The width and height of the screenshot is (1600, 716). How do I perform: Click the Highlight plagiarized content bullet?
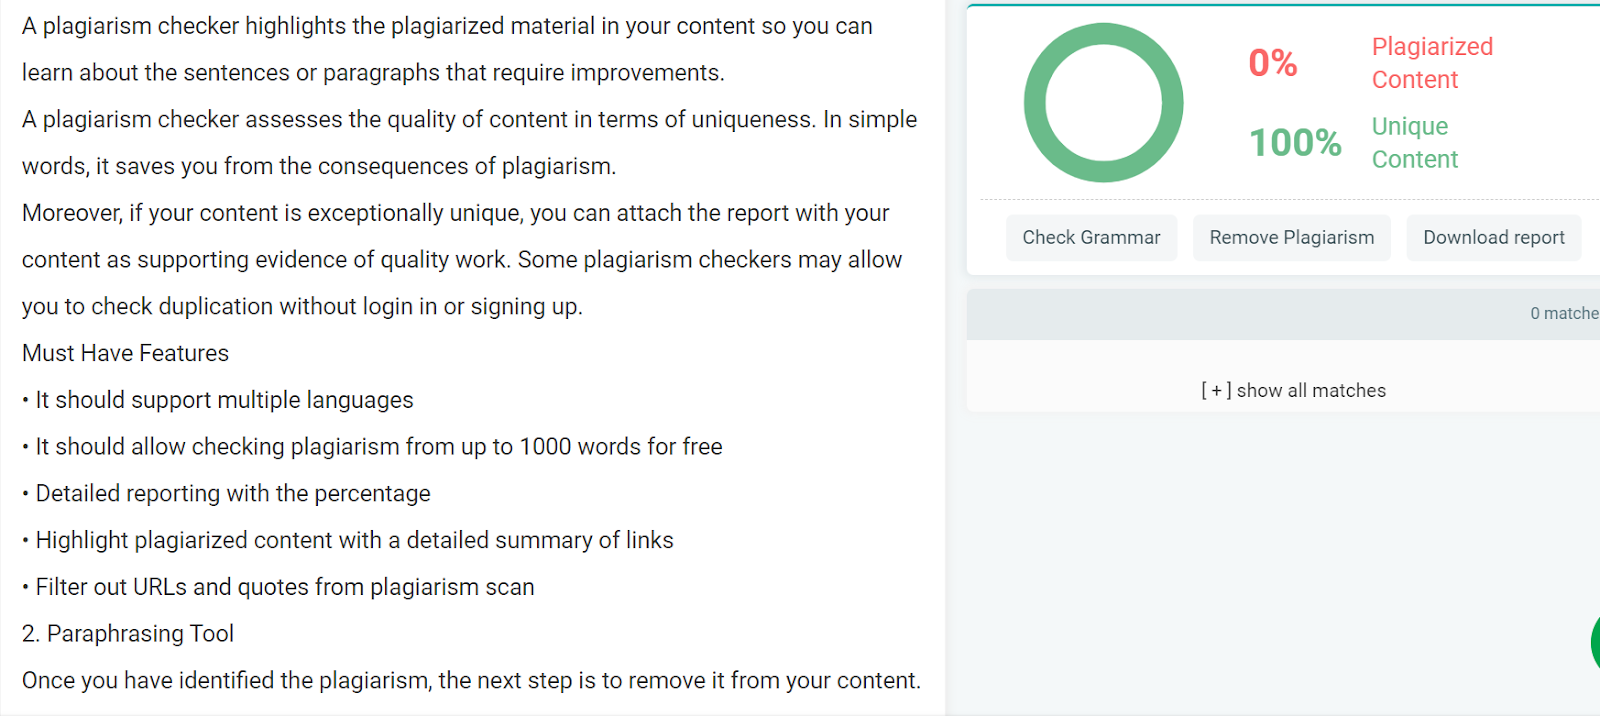(x=348, y=541)
